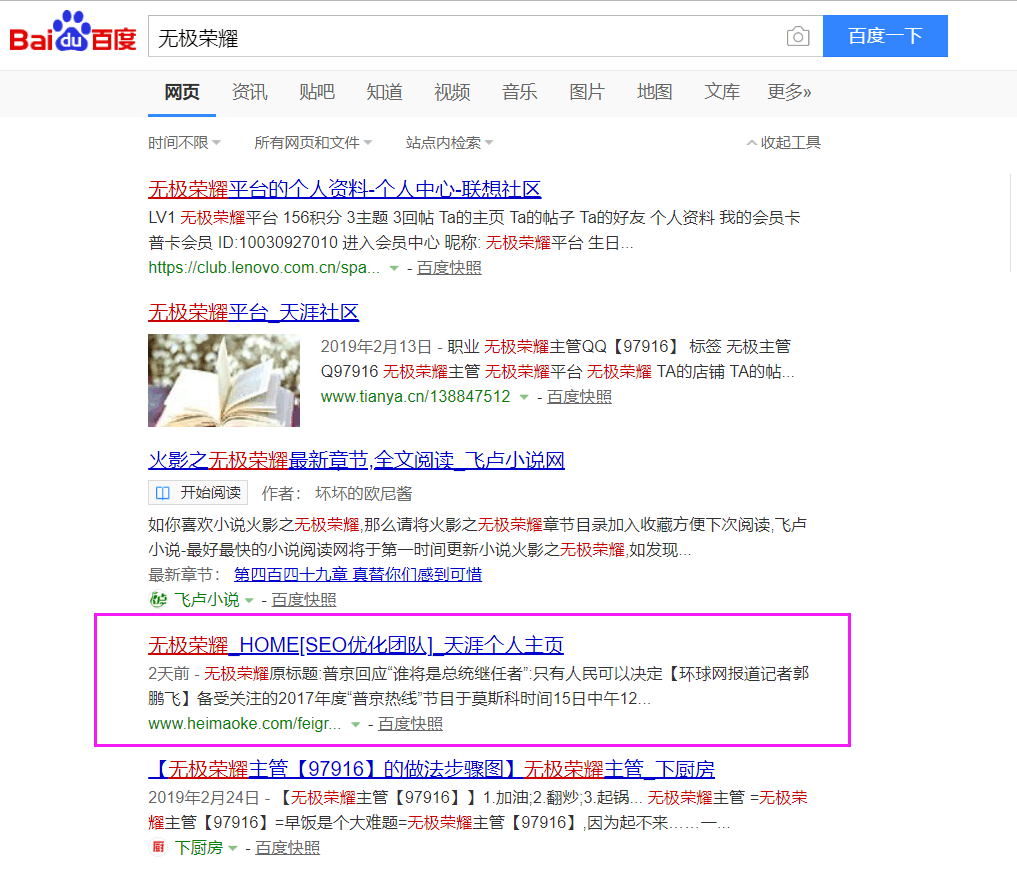This screenshot has width=1017, height=876.
Task: Open result 无极荣耀_HOME[SEO优化团队]_天涯个人主页
Action: 355,645
